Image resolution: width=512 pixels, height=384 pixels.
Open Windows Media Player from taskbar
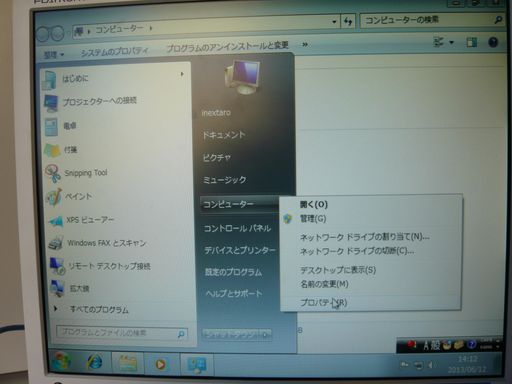pos(161,364)
